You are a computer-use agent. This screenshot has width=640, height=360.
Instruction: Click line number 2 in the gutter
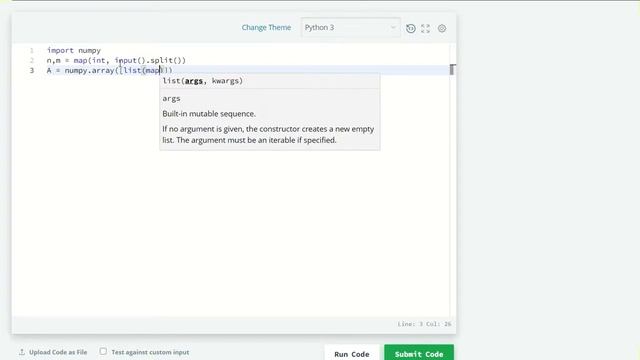pyautogui.click(x=32, y=60)
